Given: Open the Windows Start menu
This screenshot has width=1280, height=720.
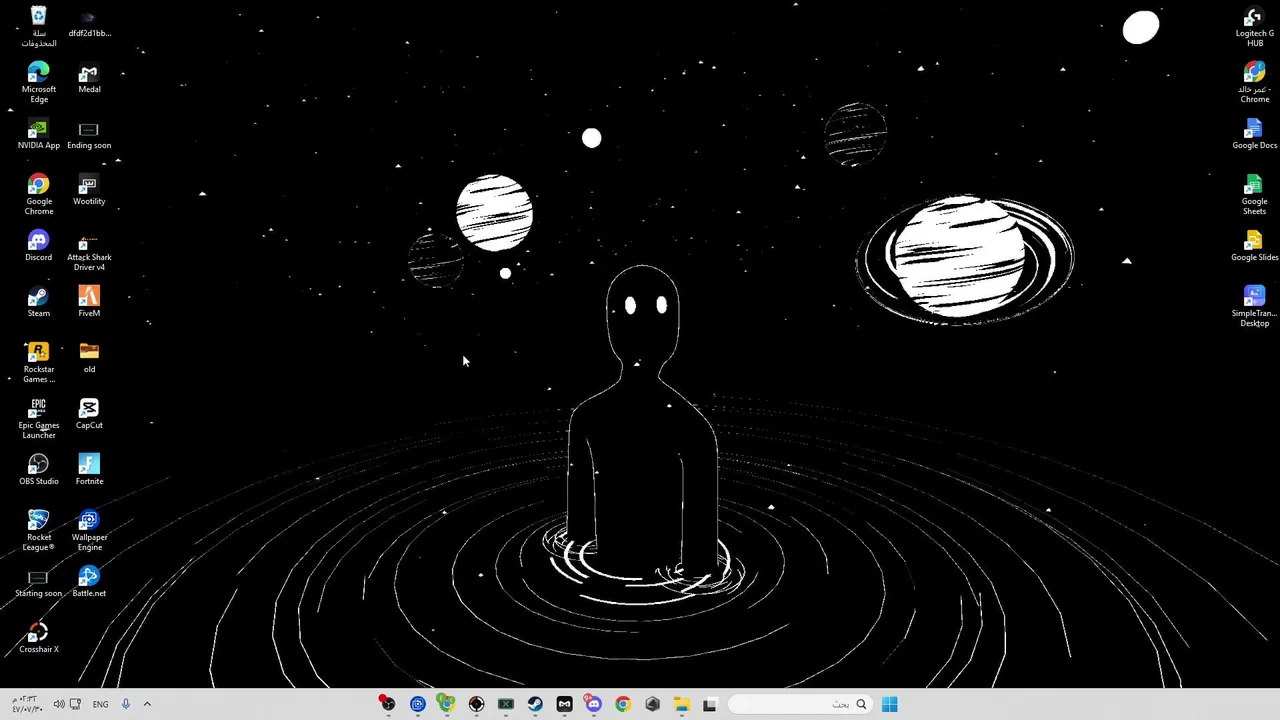Looking at the screenshot, I should [x=889, y=704].
